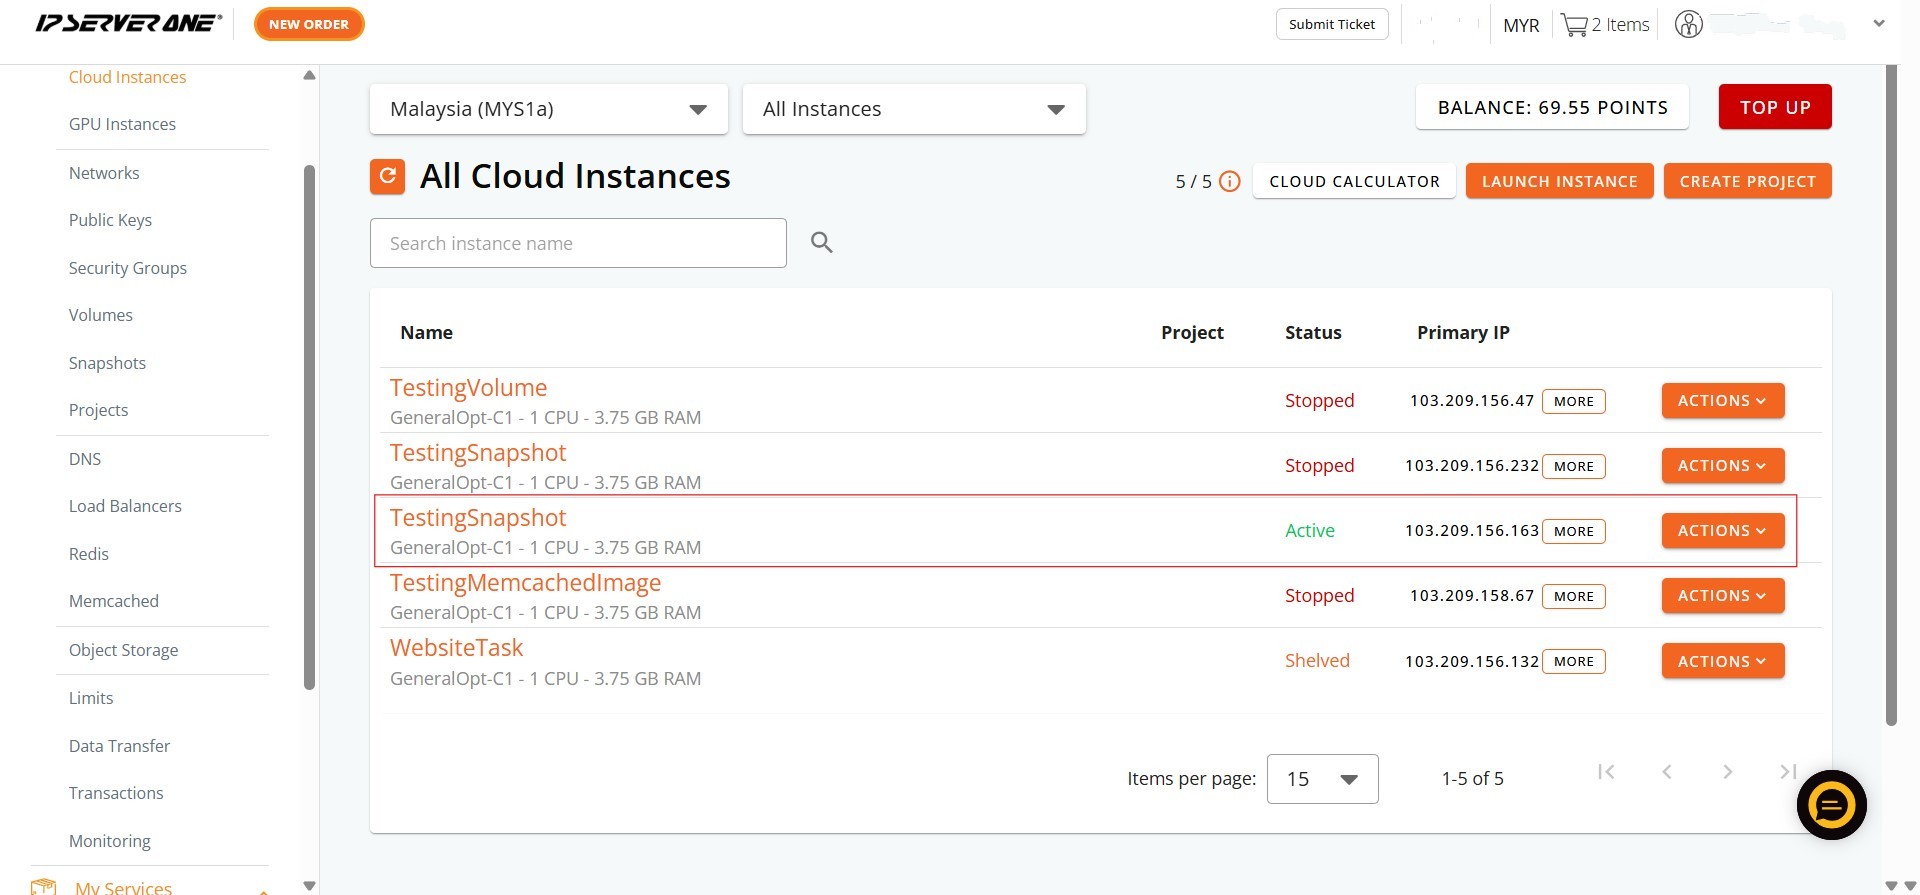This screenshot has height=895, width=1920.
Task: Open the shopping cart icon
Action: 1574,25
